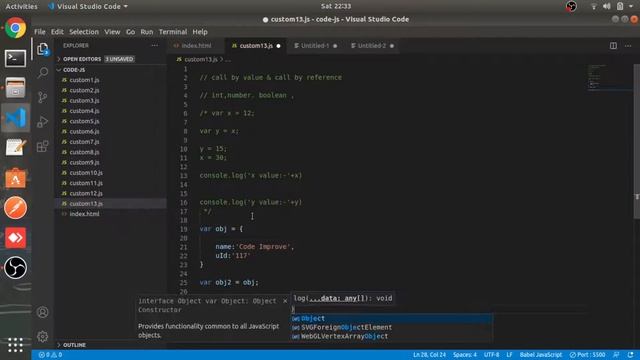Open the Manage gear in activity bar
Viewport: 640px width, 360px height.
pos(42,337)
